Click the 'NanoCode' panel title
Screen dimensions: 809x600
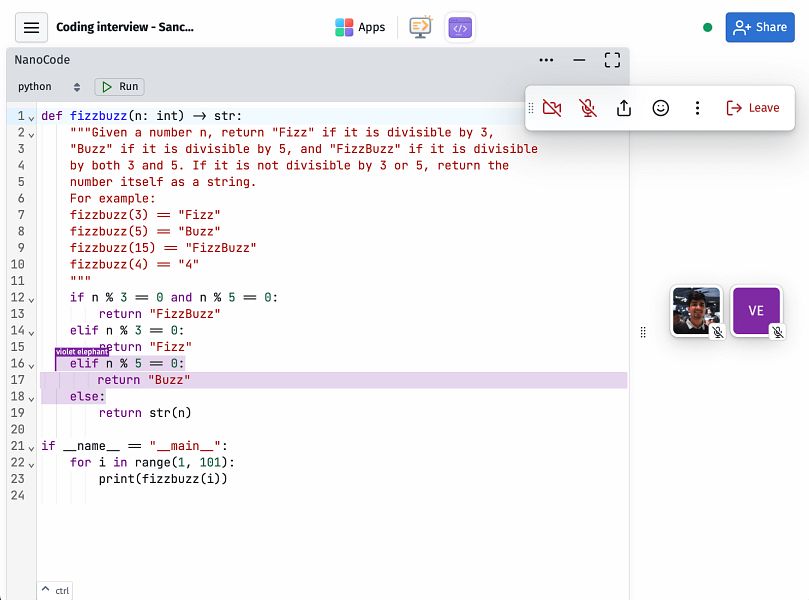coord(42,60)
